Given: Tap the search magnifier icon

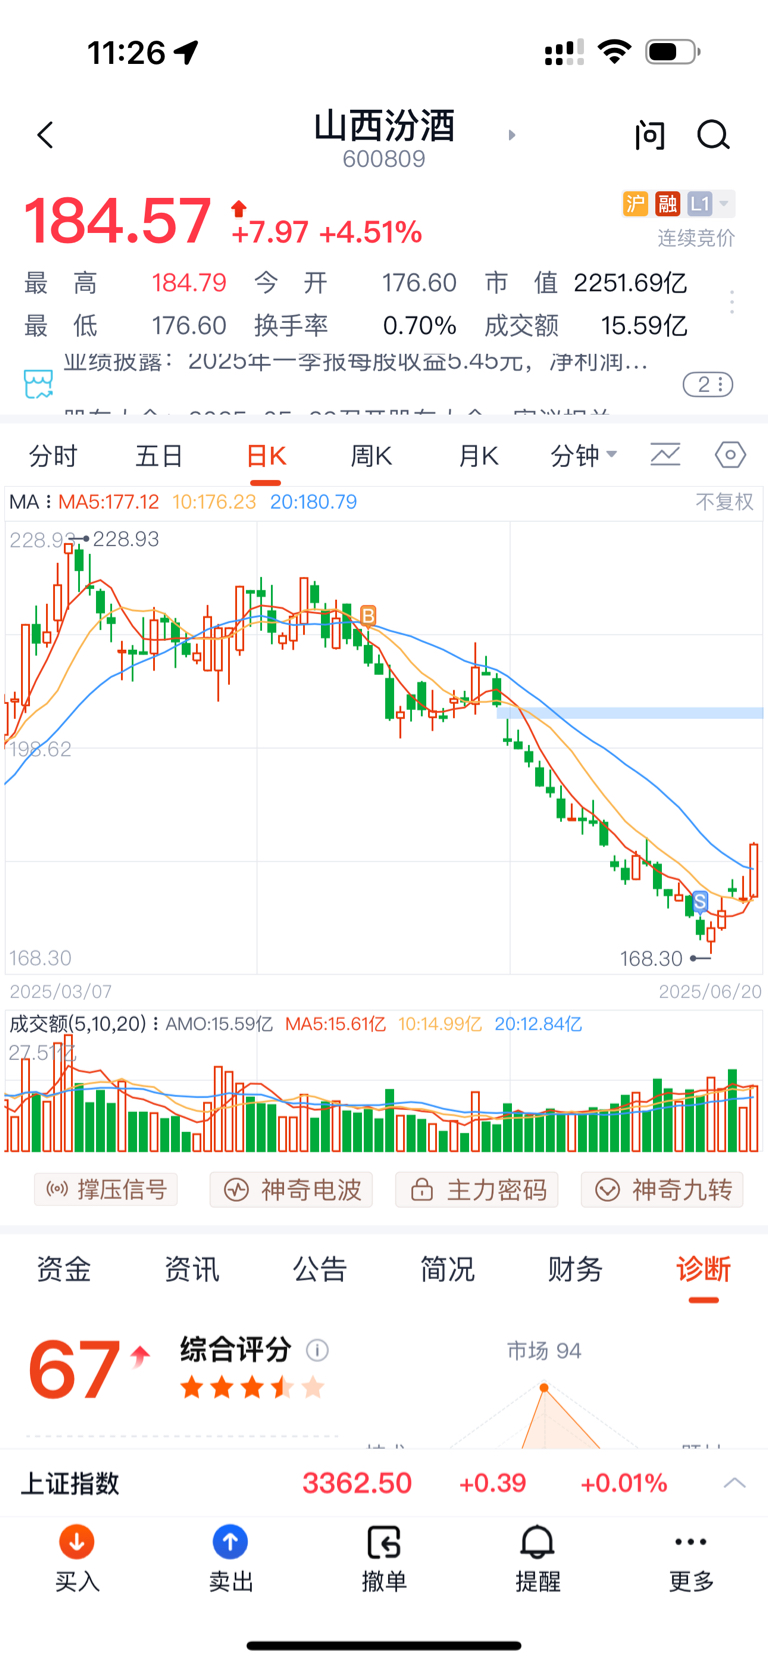Looking at the screenshot, I should [713, 135].
